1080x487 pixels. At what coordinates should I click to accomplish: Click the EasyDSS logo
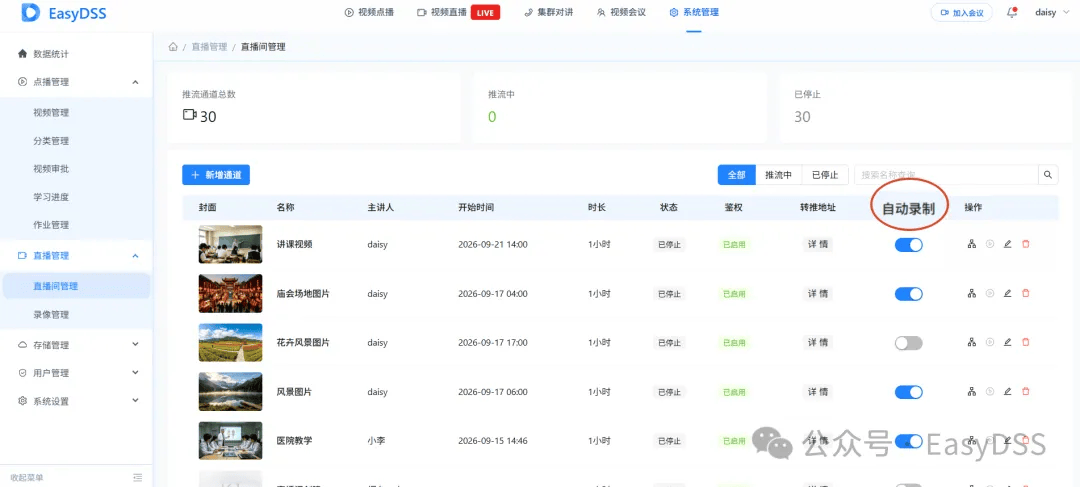click(x=64, y=12)
